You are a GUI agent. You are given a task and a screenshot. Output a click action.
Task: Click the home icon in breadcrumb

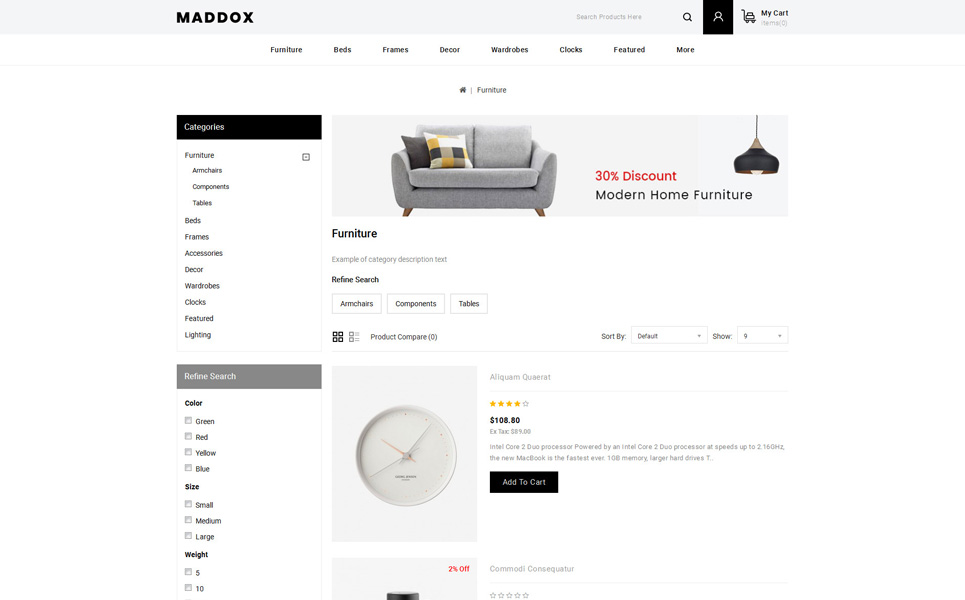point(462,90)
